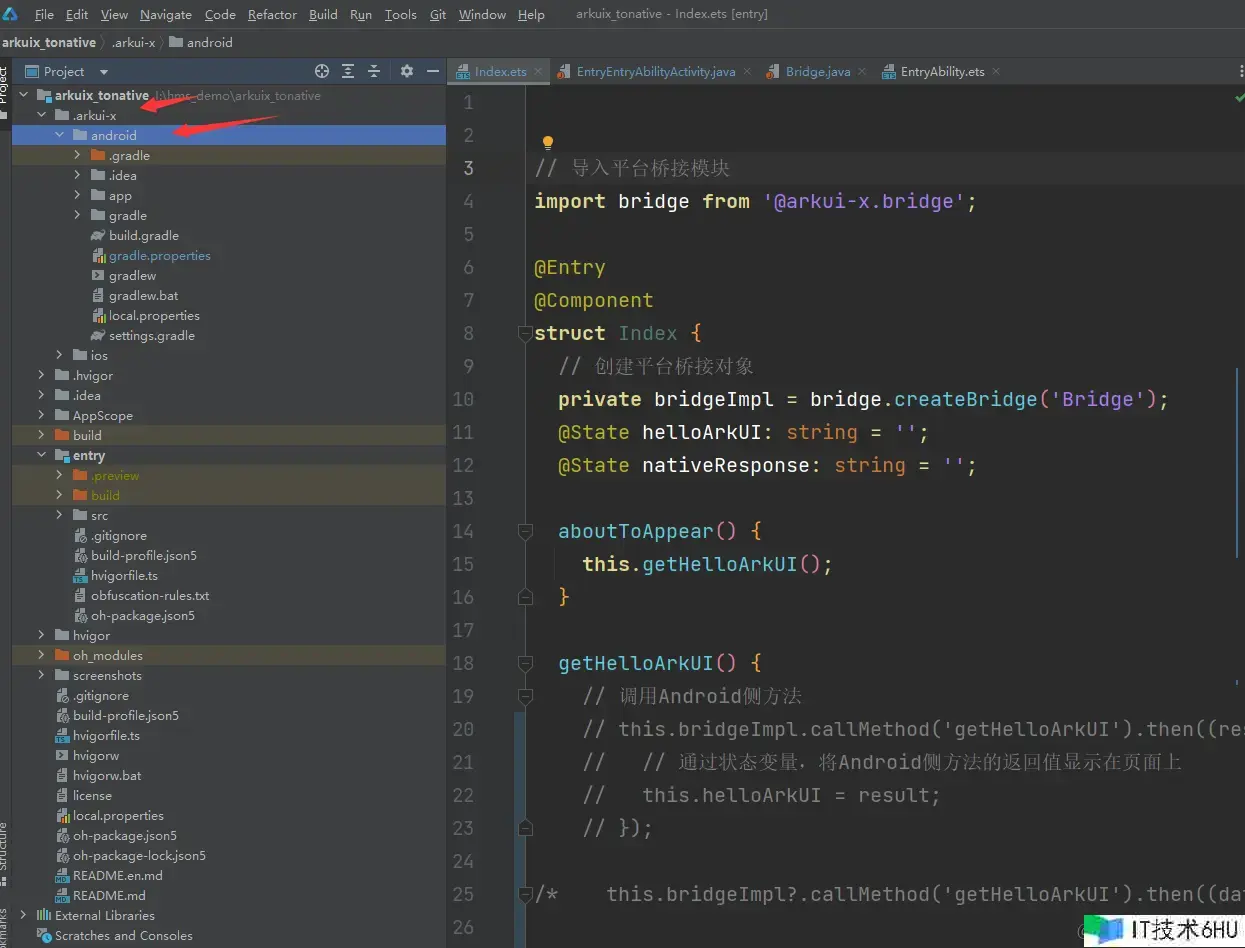1245x948 pixels.
Task: Switch to the EntryAbility.ets tab
Action: [x=942, y=72]
